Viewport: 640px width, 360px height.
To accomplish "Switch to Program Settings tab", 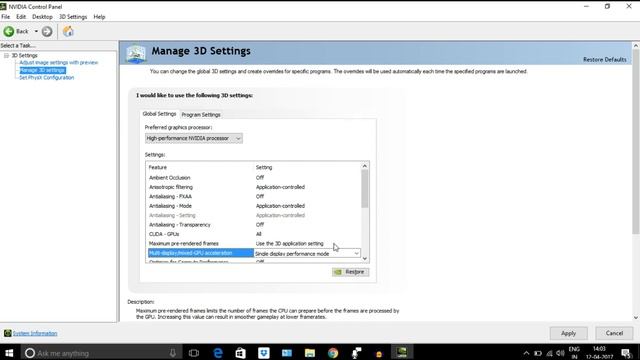I will (201, 115).
